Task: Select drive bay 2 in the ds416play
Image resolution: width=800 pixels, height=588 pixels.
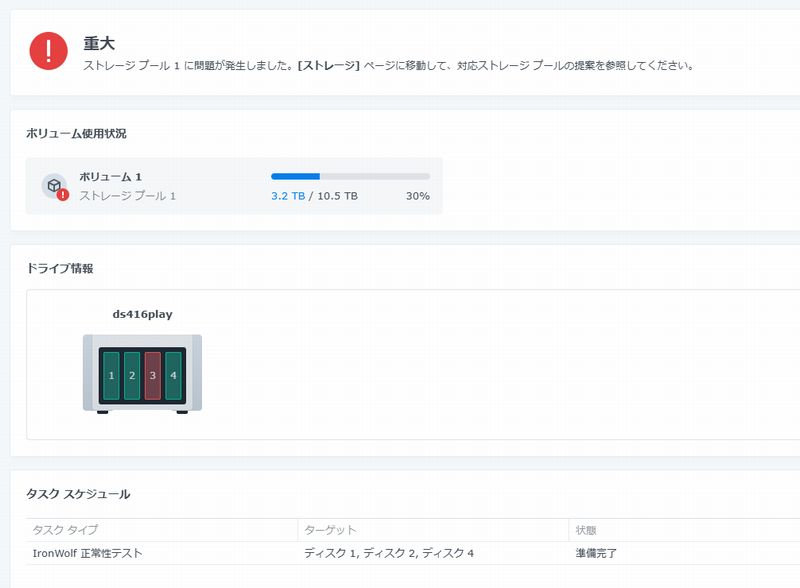Action: tap(132, 376)
